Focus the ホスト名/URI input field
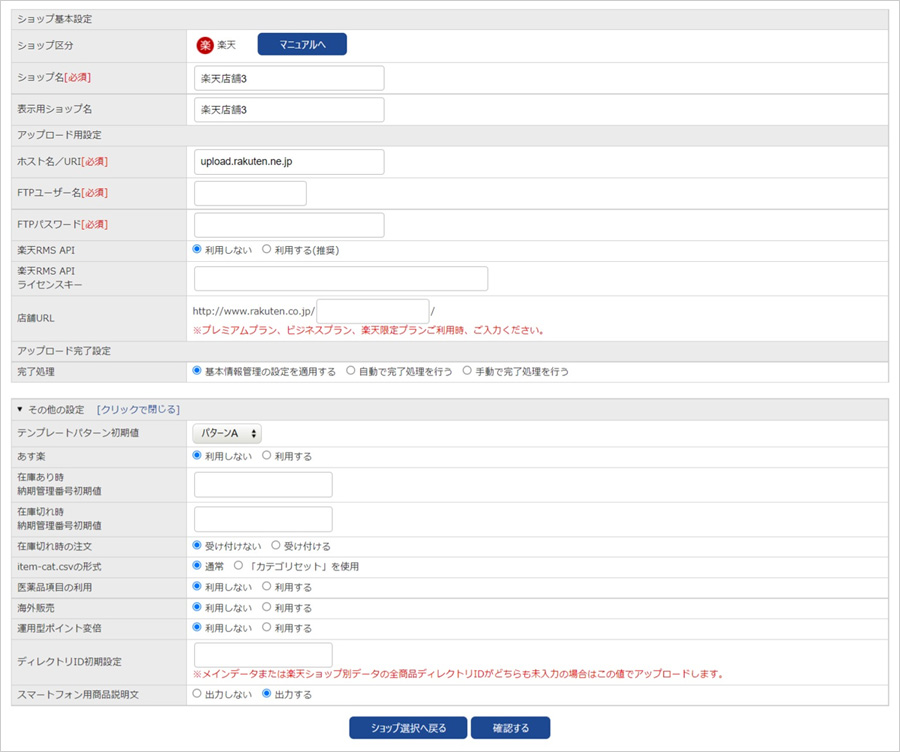900x752 pixels. point(289,162)
